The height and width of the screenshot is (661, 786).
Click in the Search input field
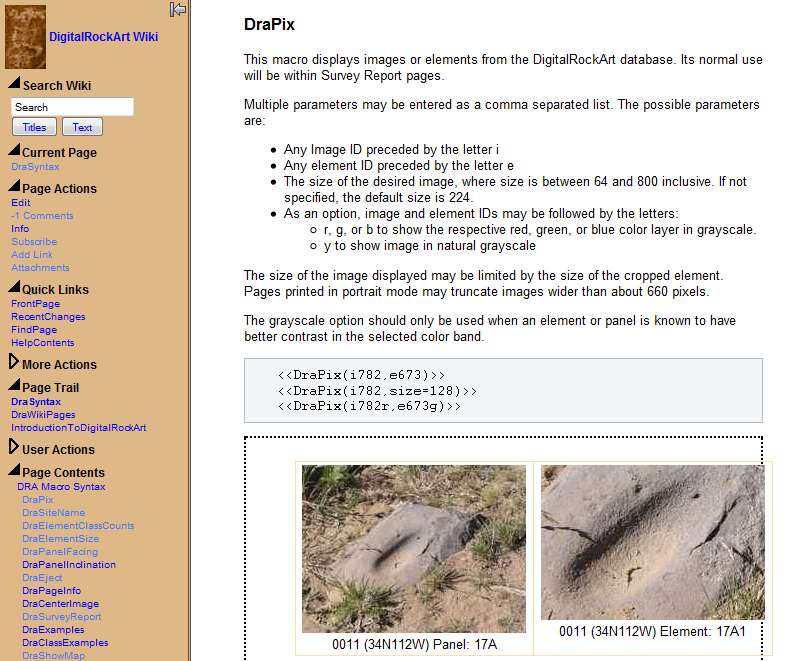tap(72, 107)
